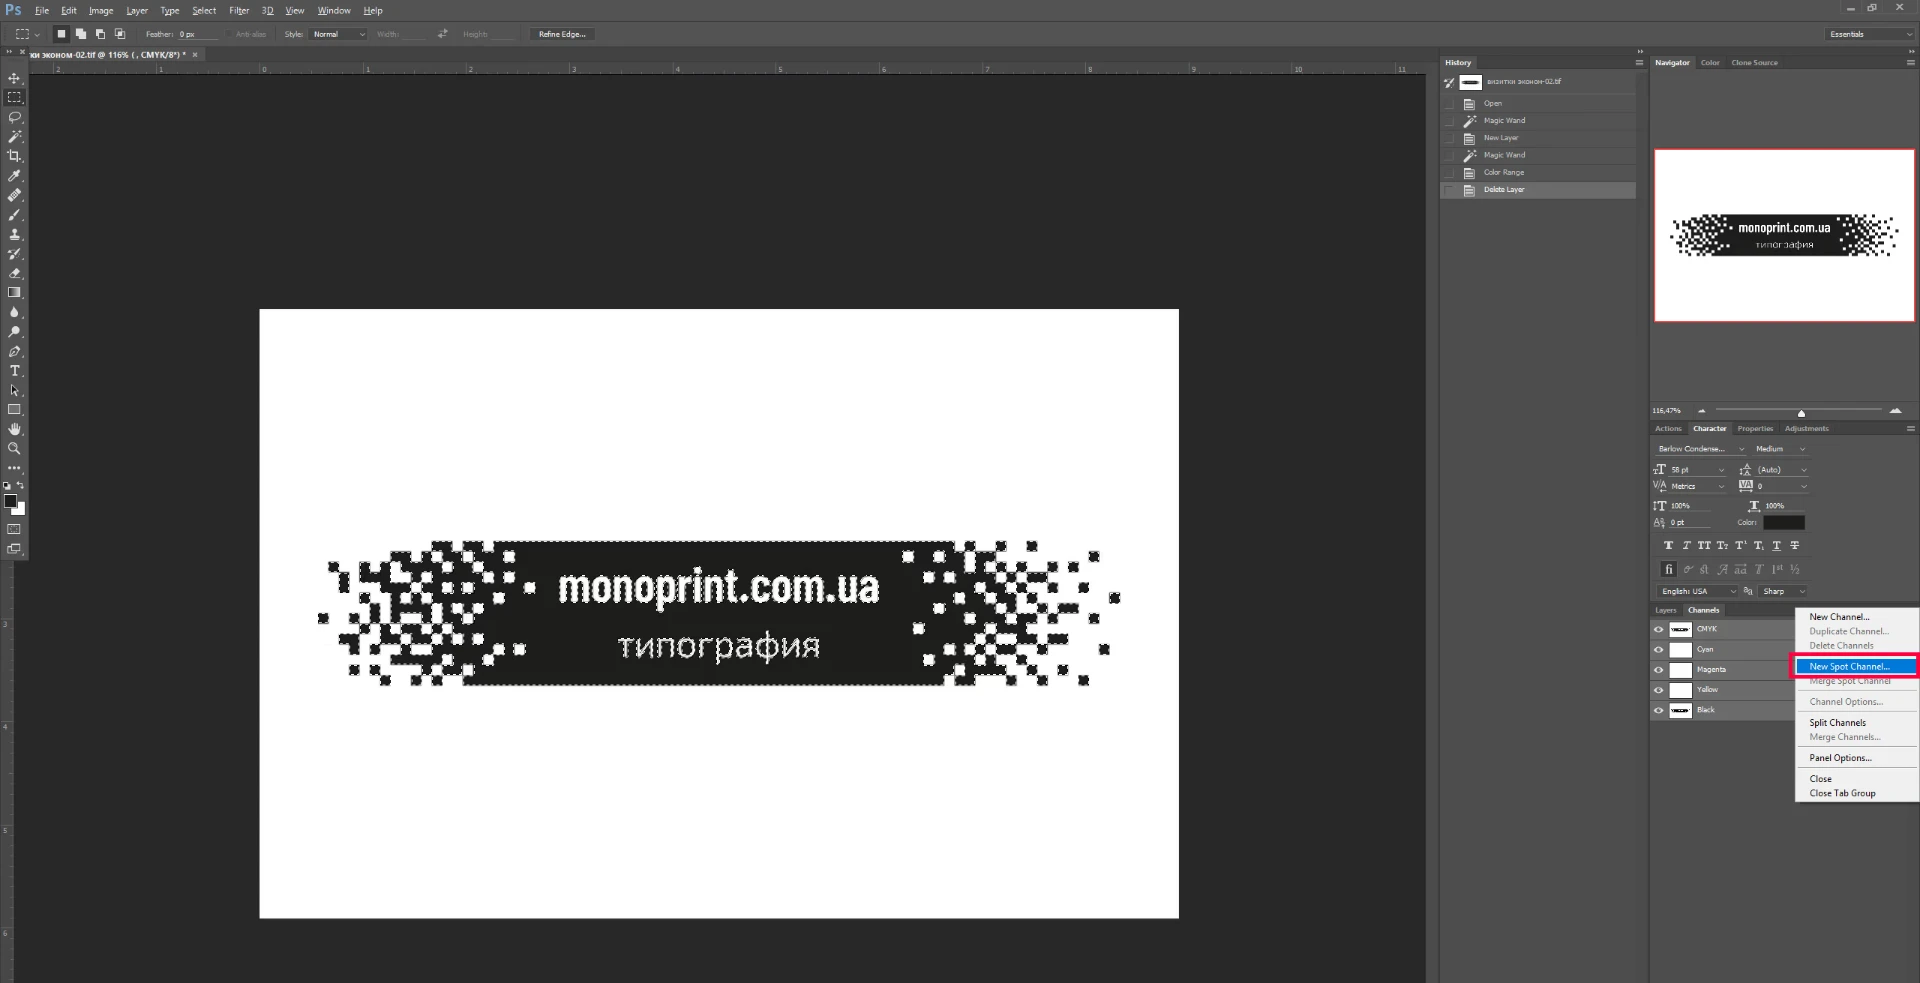Image resolution: width=1920 pixels, height=983 pixels.
Task: Set history brush source at Color Range state
Action: (1449, 173)
